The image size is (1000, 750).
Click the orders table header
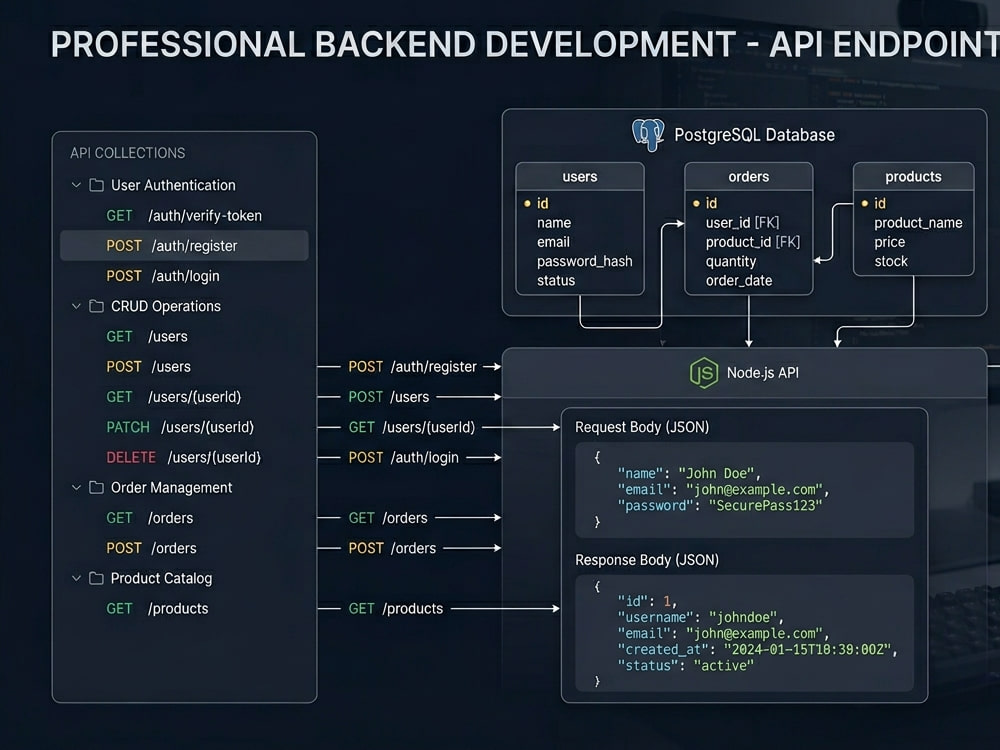pos(749,177)
